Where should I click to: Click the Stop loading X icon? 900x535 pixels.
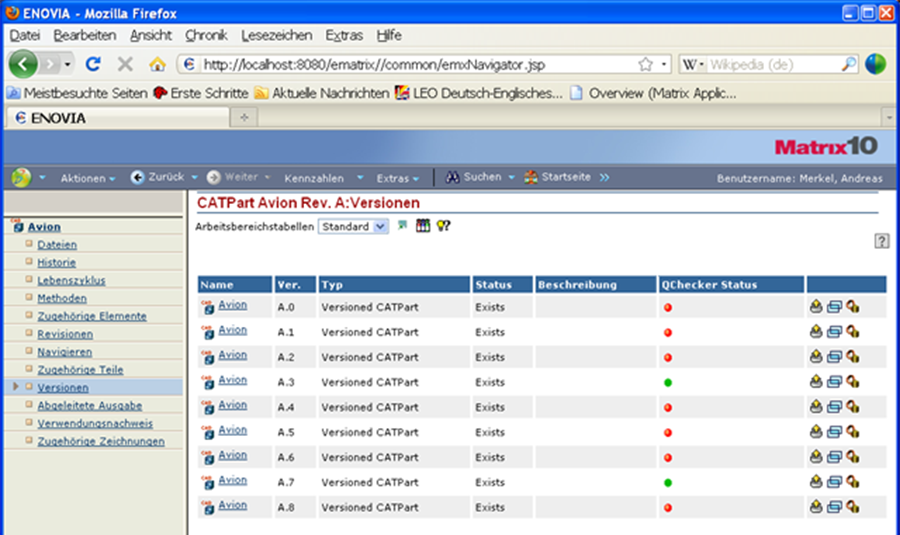click(x=125, y=64)
